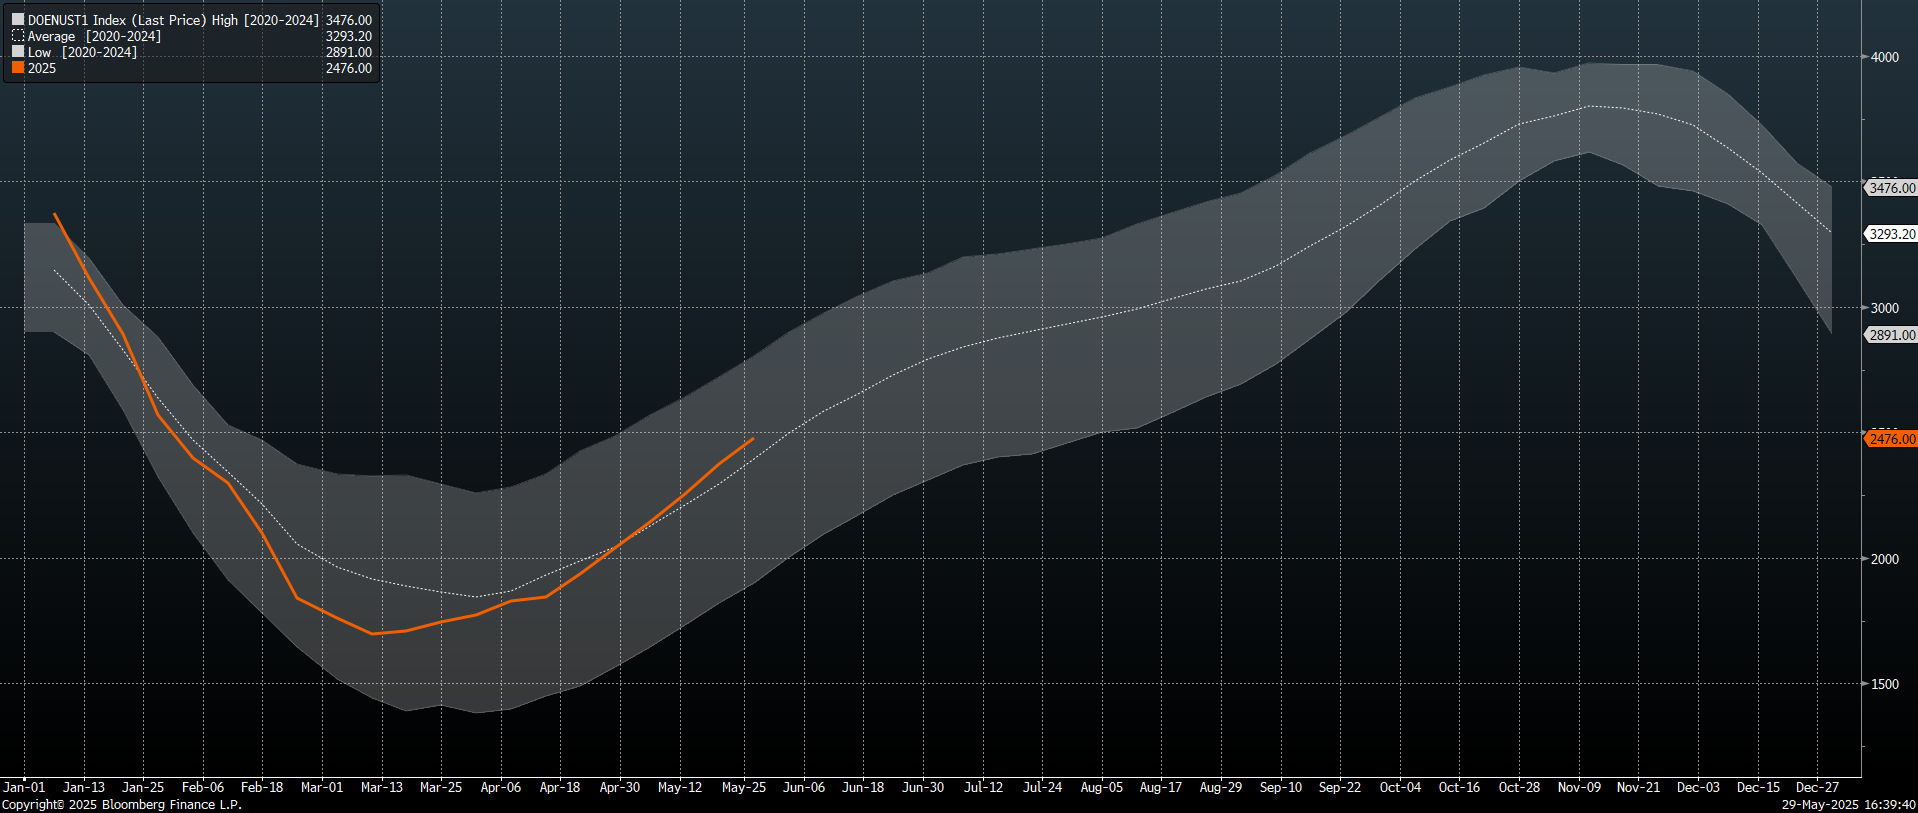Click the 2891.00 axis price tag

click(x=1891, y=335)
